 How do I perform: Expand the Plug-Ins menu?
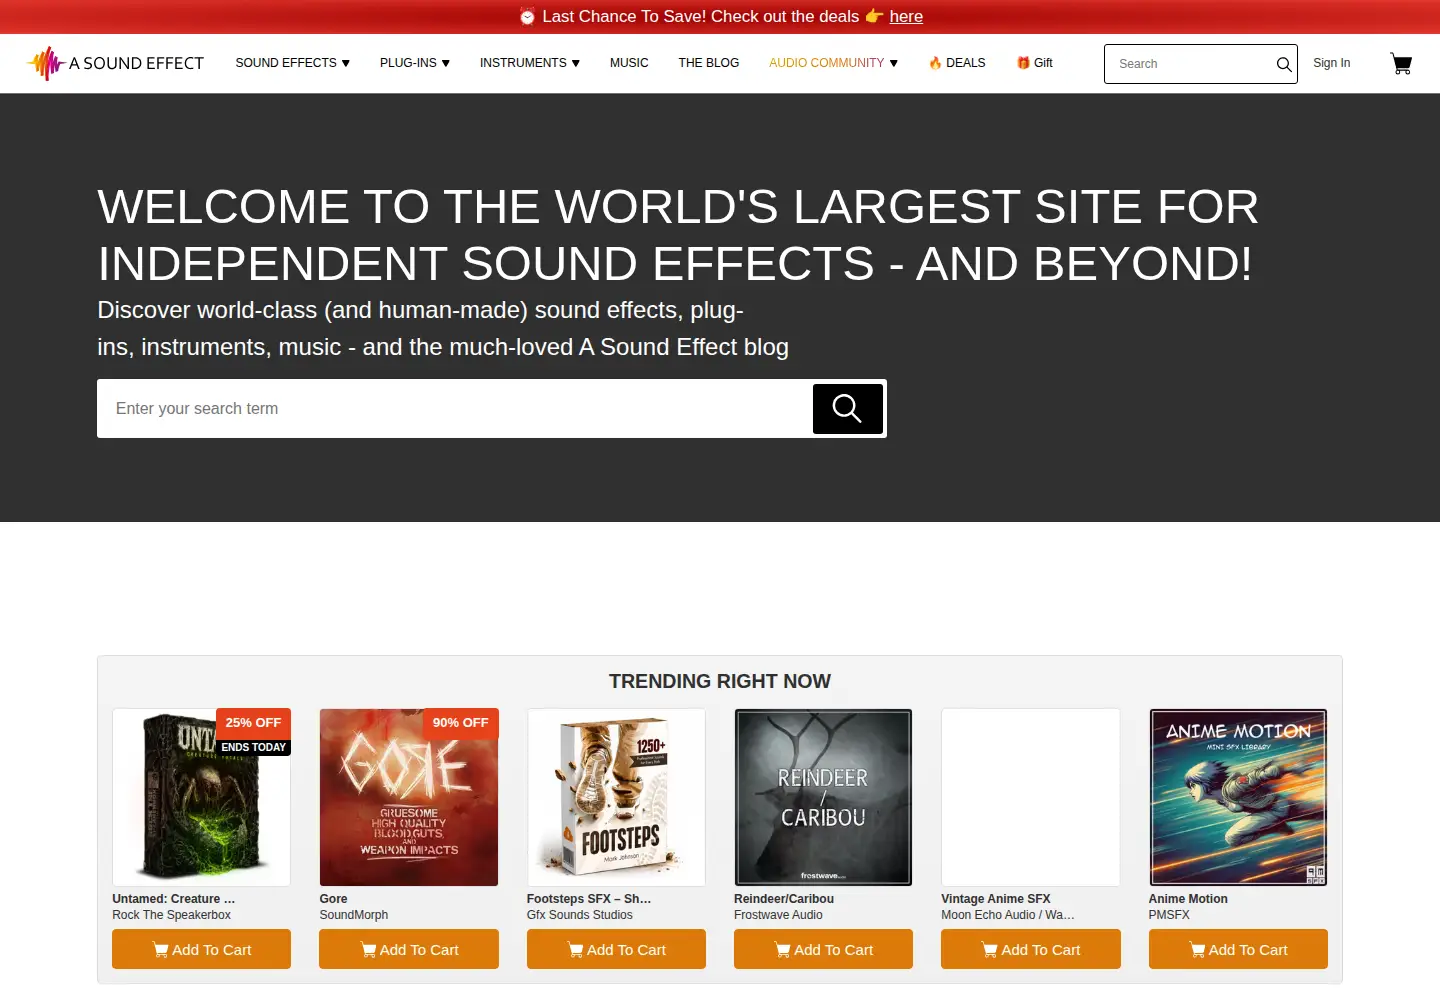(415, 63)
